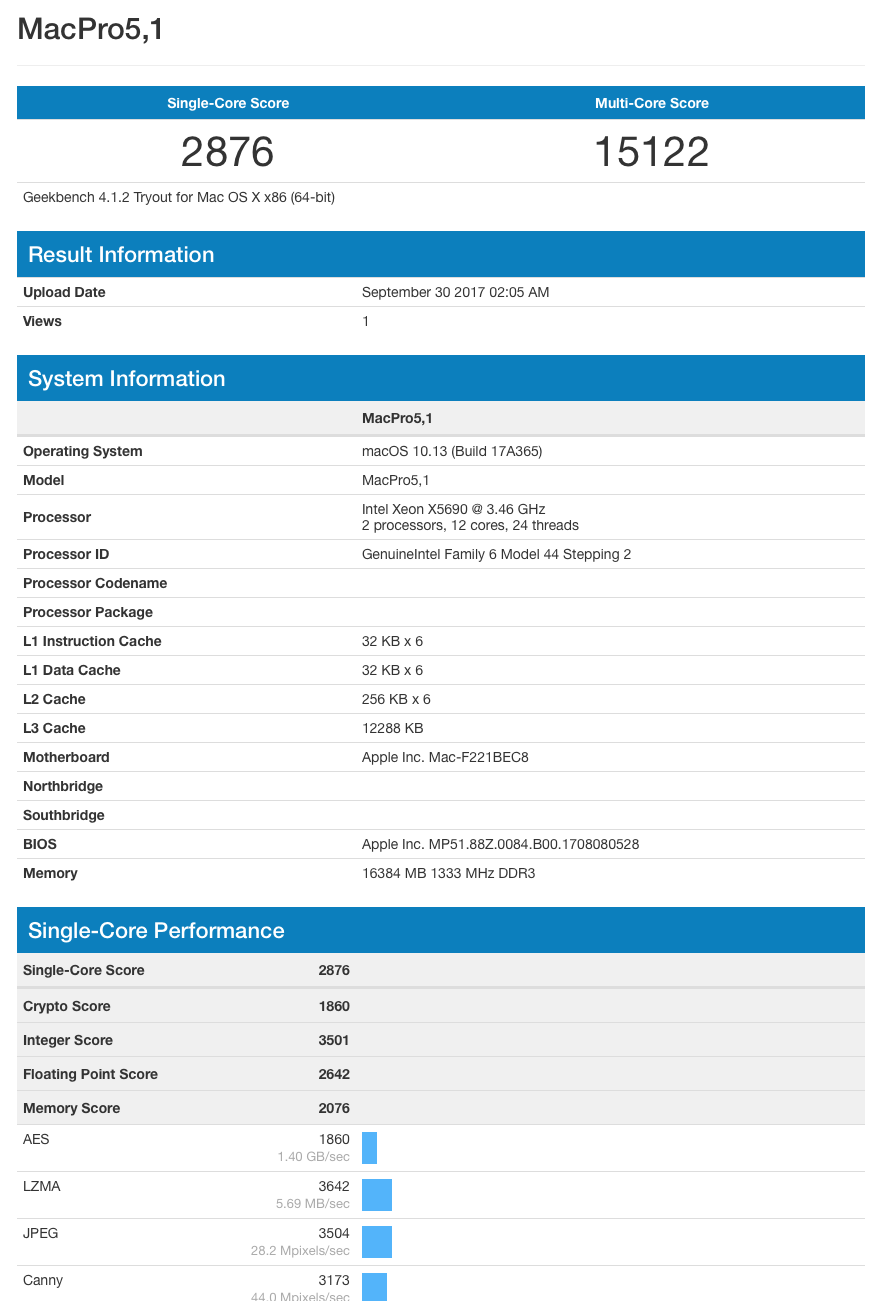Image resolution: width=877 pixels, height=1301 pixels.
Task: Click the Memory row label
Action: point(50,873)
